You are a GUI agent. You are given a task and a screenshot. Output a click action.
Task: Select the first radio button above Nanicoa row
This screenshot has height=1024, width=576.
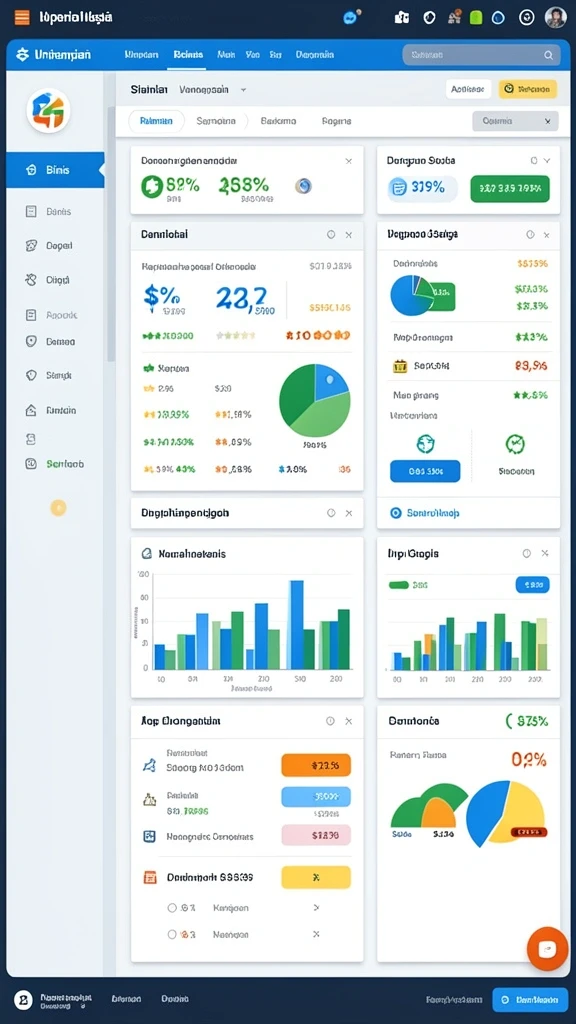172,908
